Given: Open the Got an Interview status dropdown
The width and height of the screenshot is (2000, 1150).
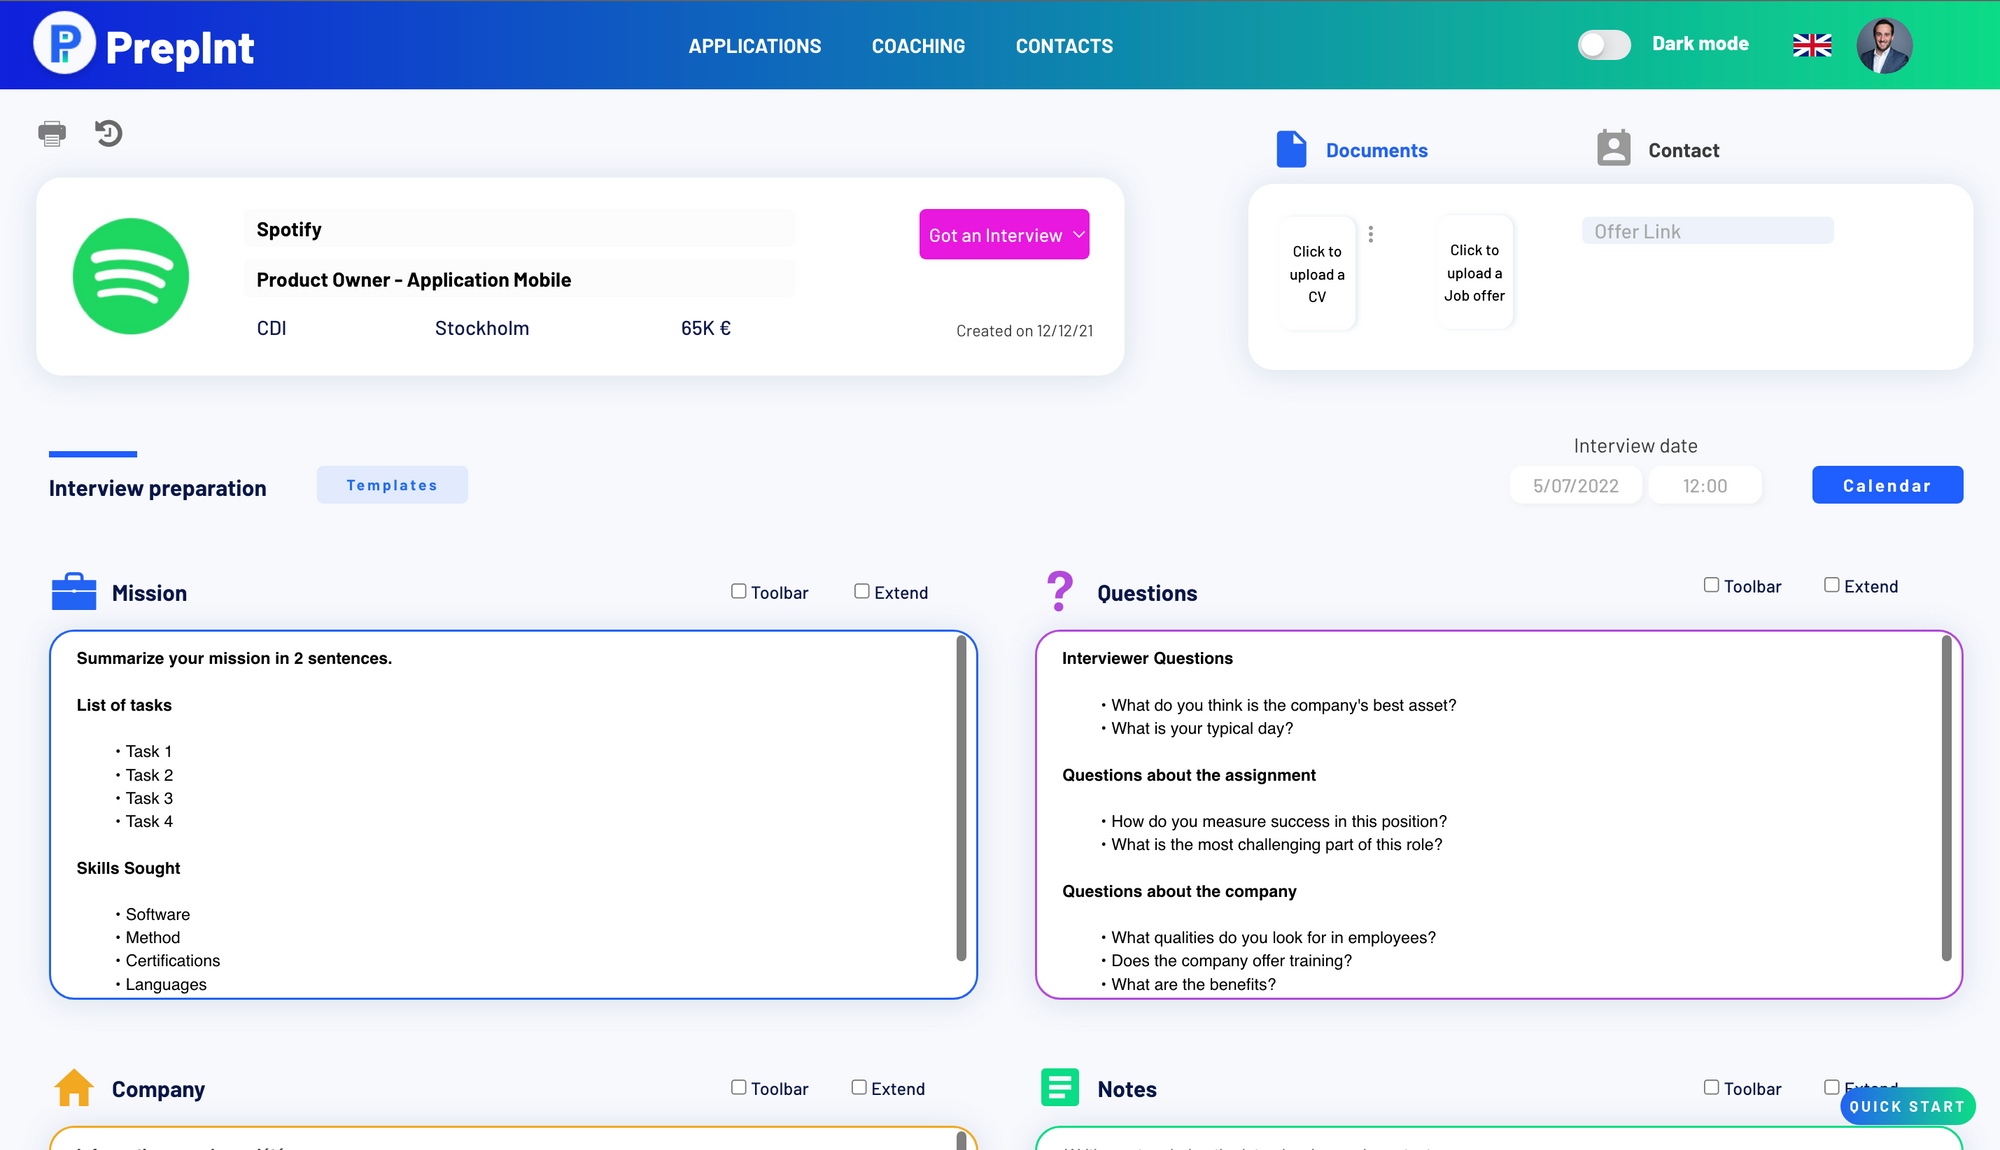Looking at the screenshot, I should pyautogui.click(x=1004, y=234).
